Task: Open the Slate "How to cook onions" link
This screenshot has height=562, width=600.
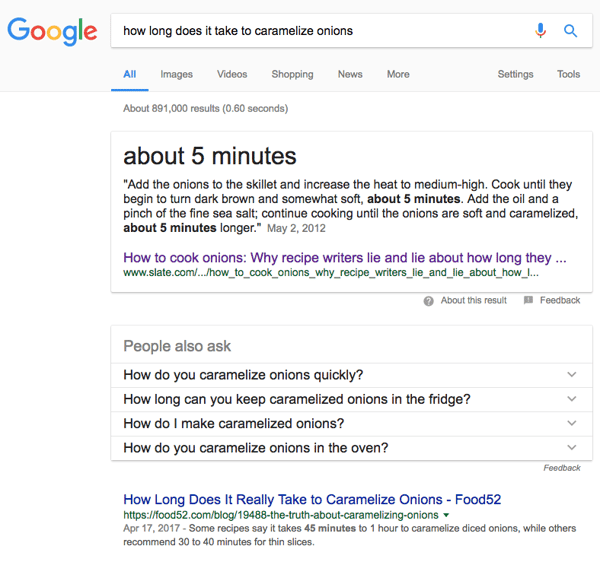Action: 345,256
